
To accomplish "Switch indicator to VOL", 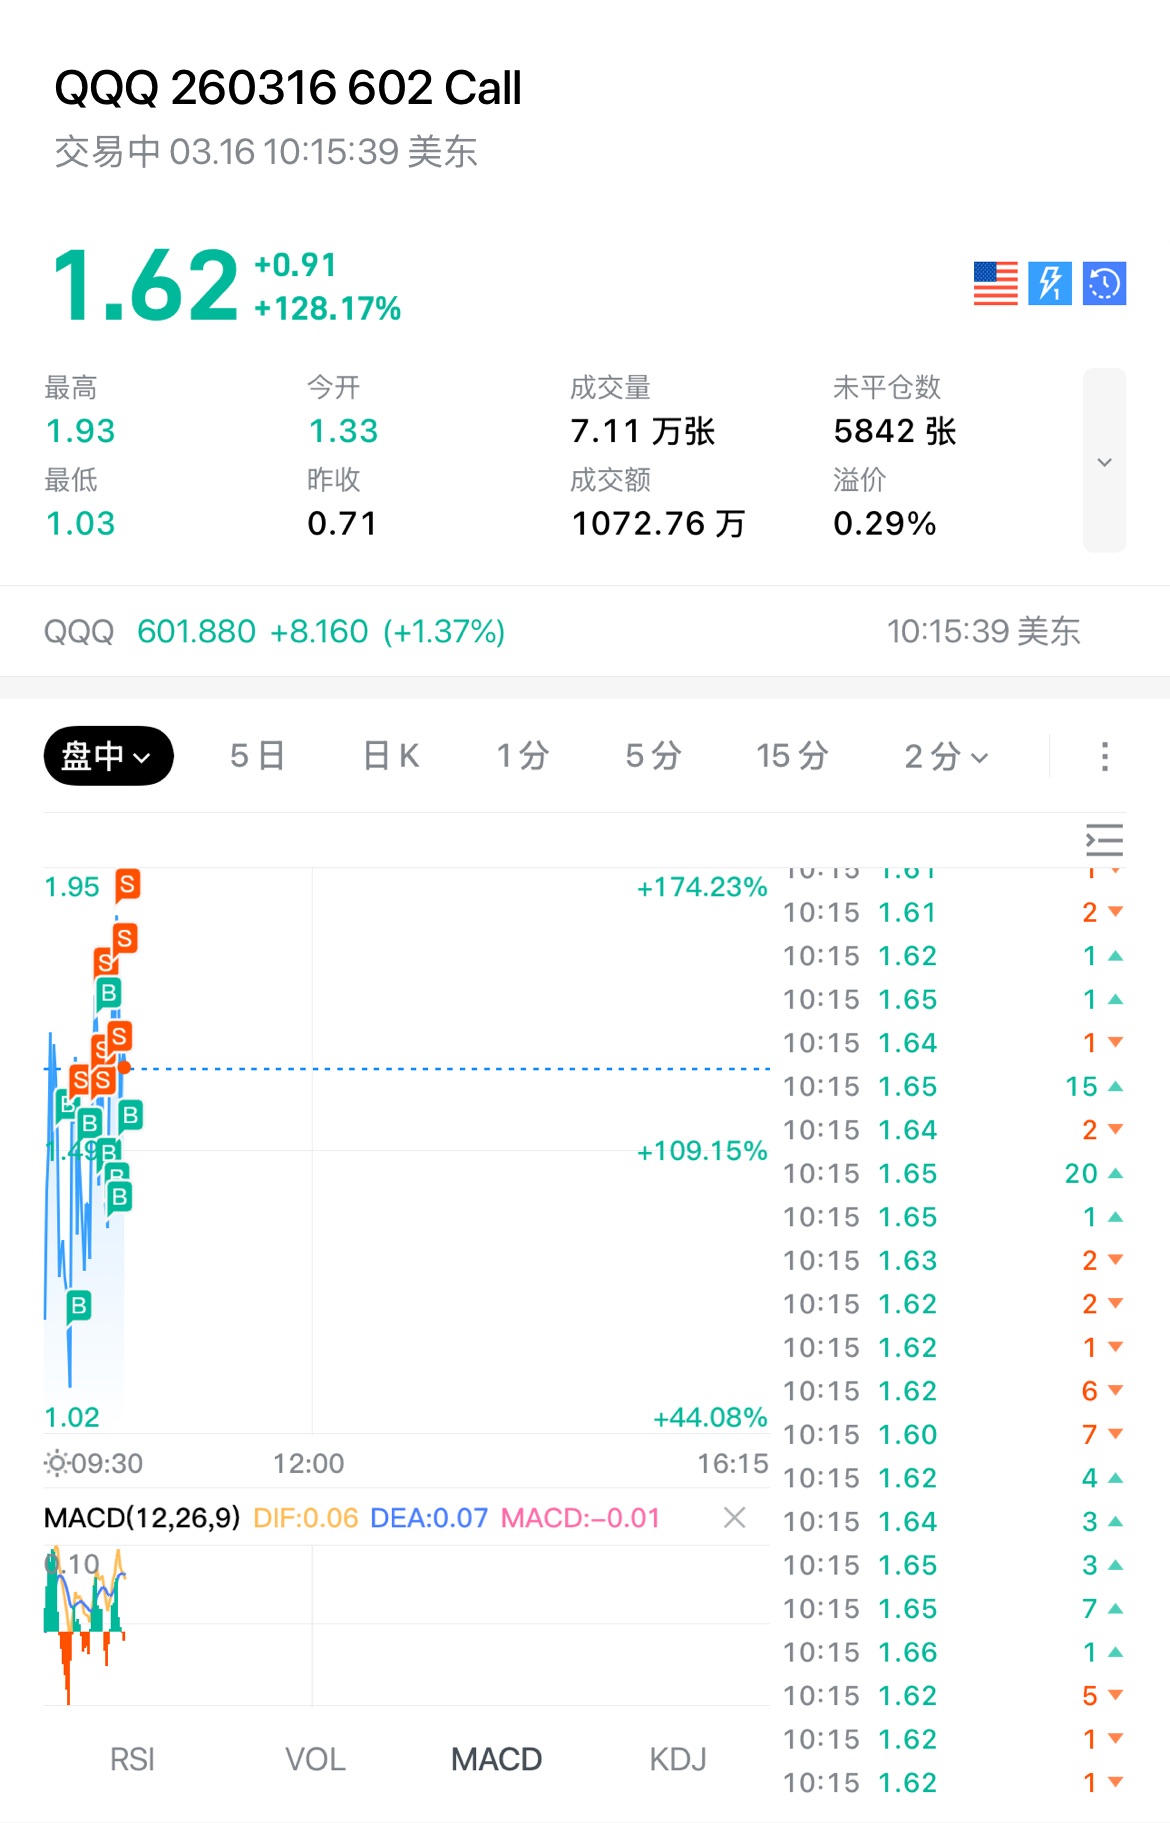I will (x=315, y=1759).
